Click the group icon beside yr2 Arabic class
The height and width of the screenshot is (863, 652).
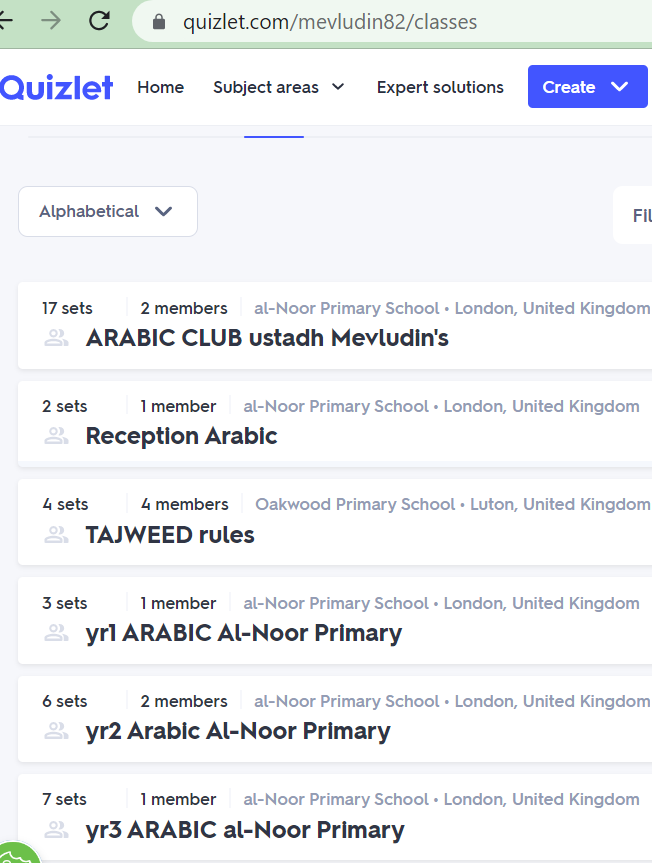tap(56, 731)
